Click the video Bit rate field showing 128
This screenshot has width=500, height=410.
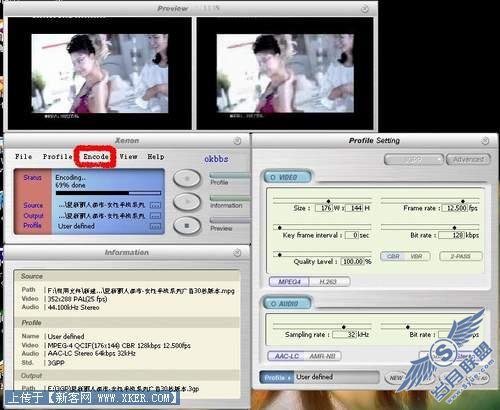pyautogui.click(x=452, y=235)
